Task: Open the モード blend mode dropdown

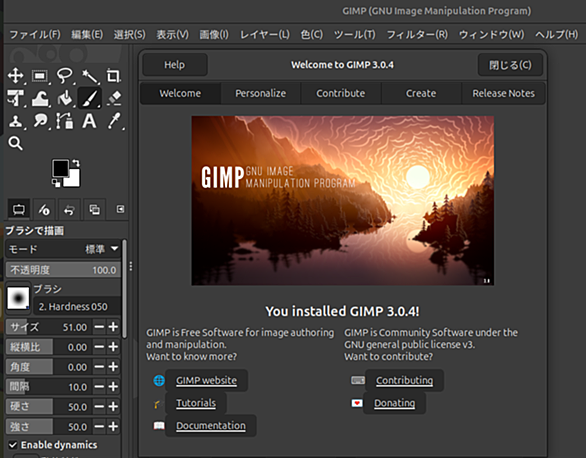Action: tap(64, 249)
